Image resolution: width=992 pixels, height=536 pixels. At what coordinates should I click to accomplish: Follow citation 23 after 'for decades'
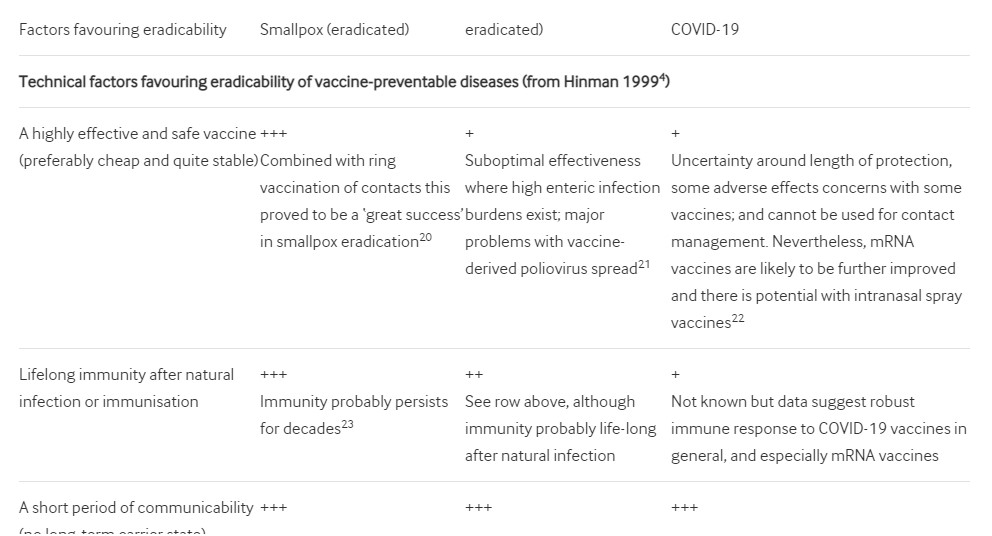tap(348, 424)
